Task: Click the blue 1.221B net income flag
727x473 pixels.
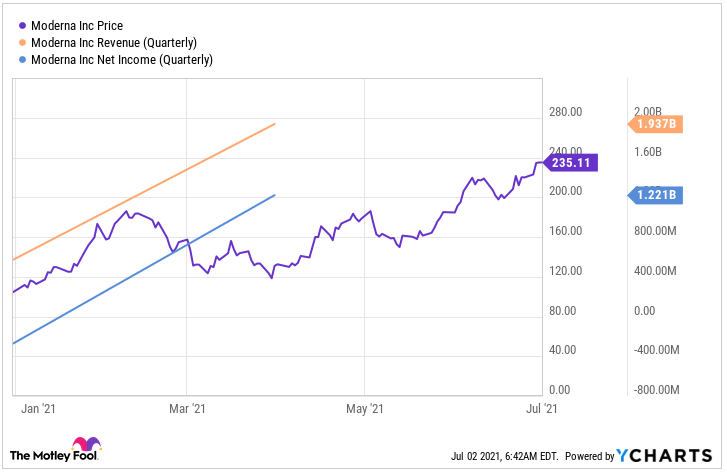Action: (657, 196)
